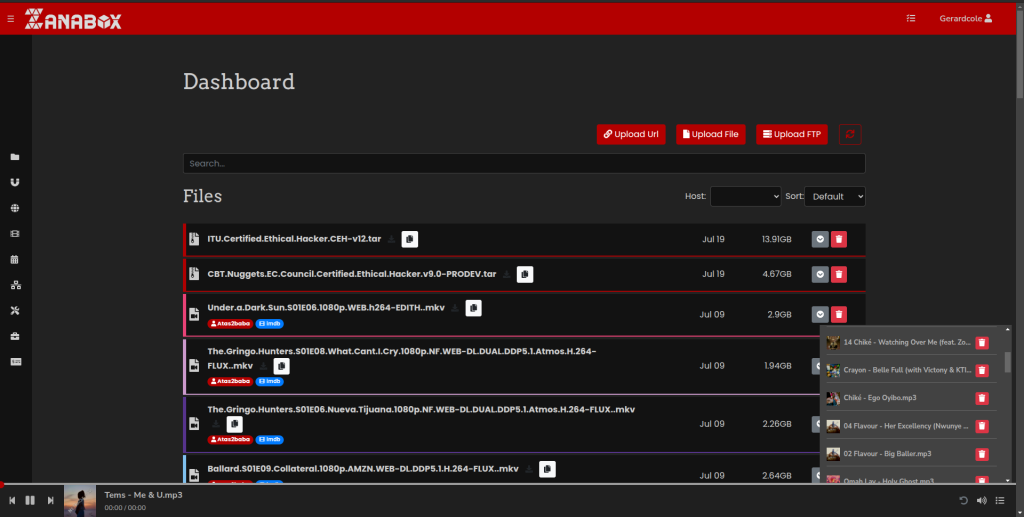Click the Zanabox logo
This screenshot has height=517, width=1024.
click(x=73, y=19)
